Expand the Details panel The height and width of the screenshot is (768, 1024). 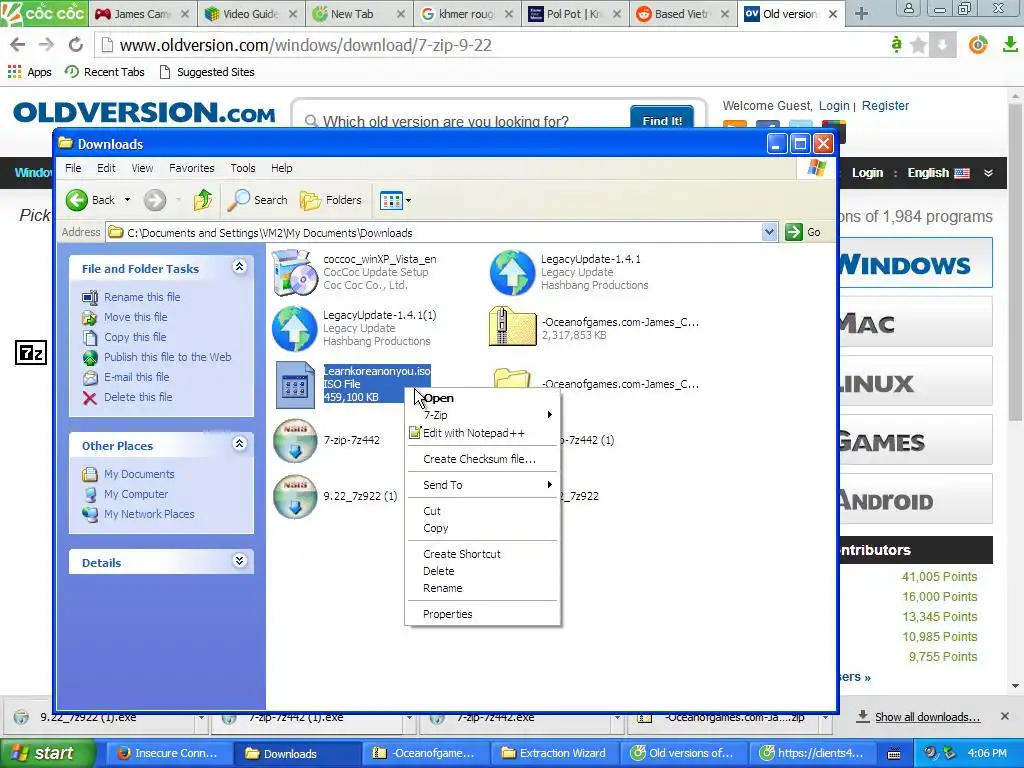click(x=239, y=561)
